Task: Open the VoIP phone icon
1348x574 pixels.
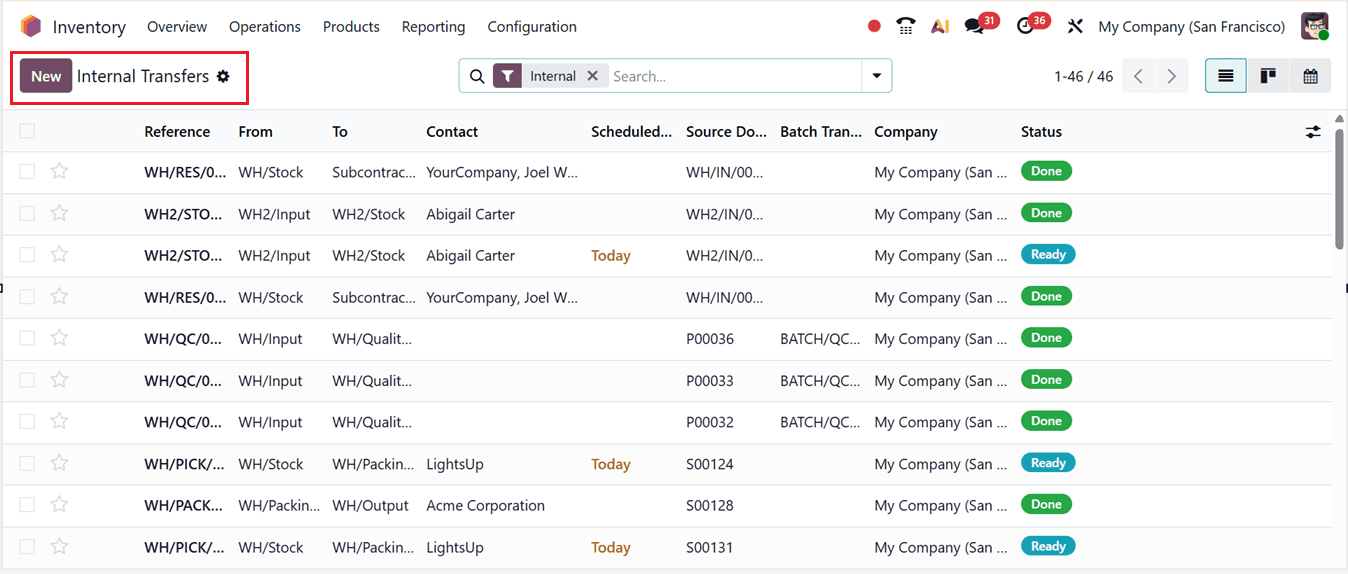Action: (x=906, y=27)
